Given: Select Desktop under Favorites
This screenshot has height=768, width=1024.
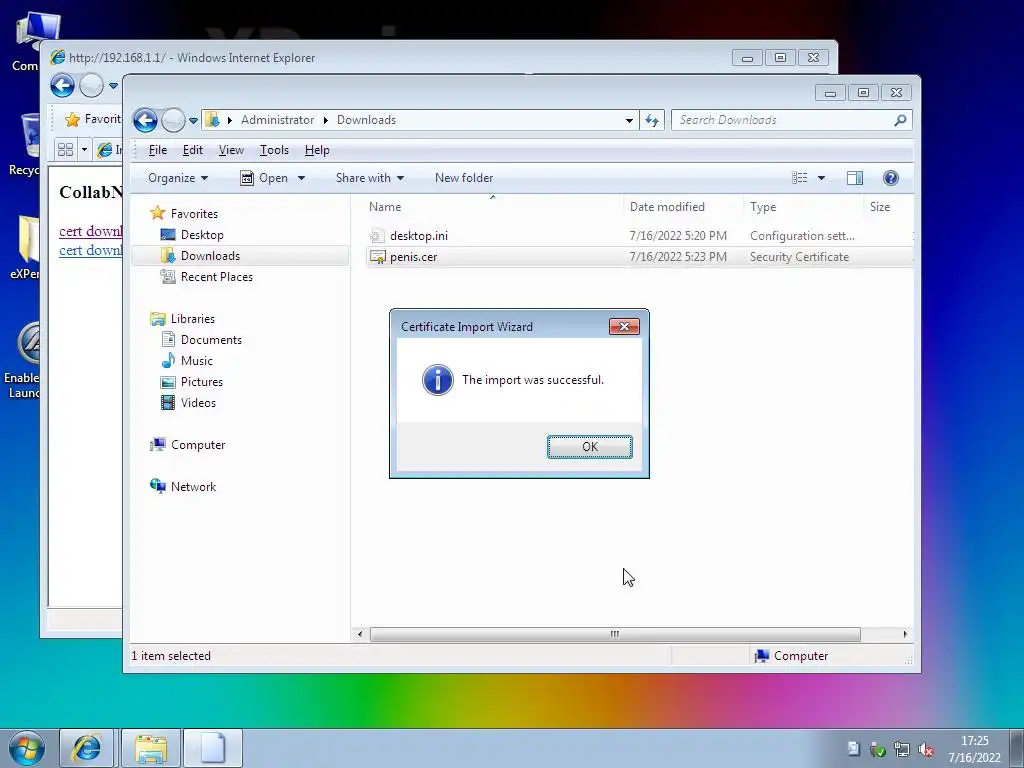Looking at the screenshot, I should coord(202,235).
